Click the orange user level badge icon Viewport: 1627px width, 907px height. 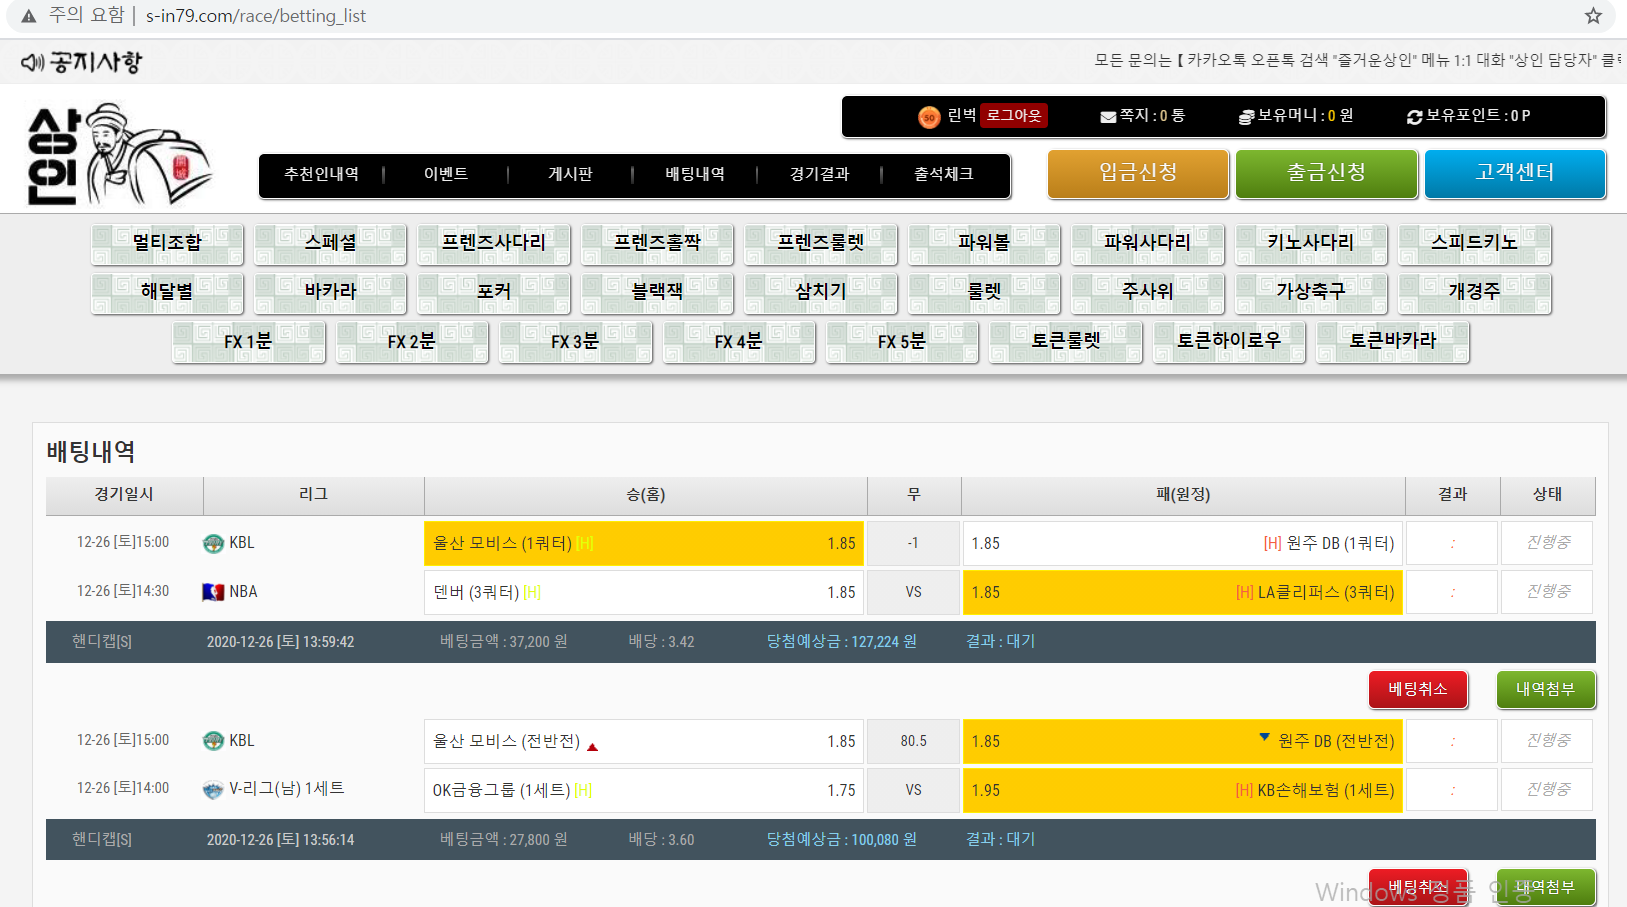pos(929,117)
